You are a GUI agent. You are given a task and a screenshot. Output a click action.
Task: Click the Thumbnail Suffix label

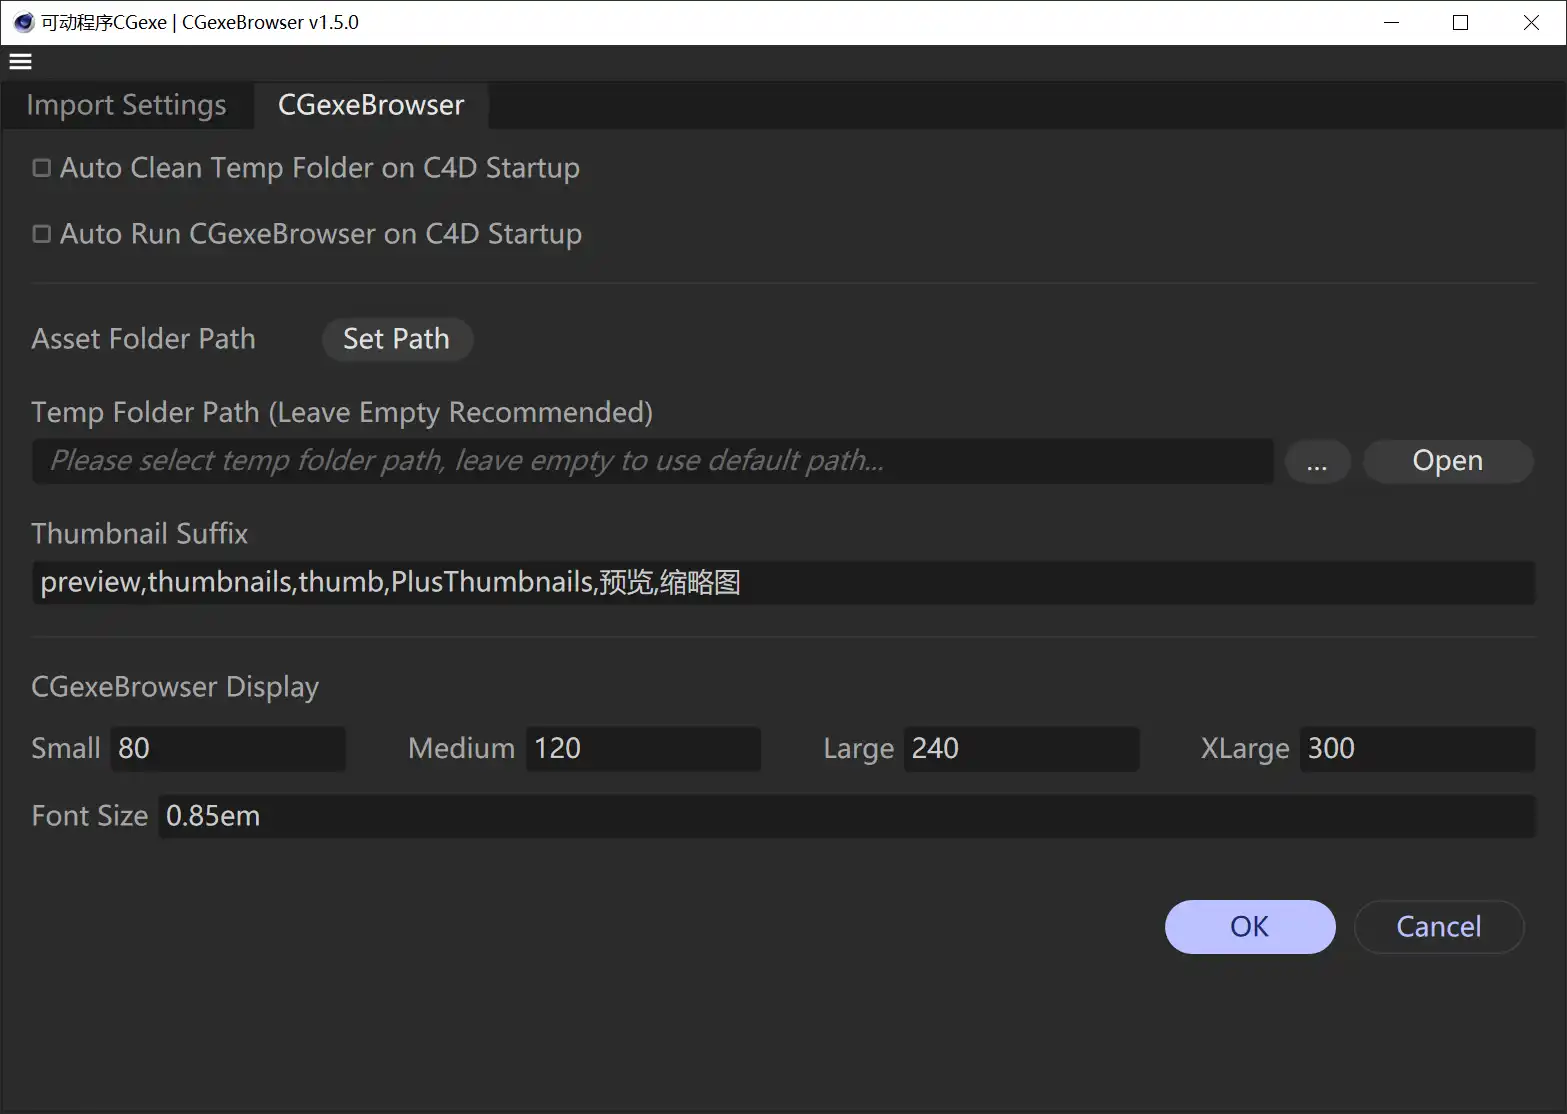tap(139, 533)
